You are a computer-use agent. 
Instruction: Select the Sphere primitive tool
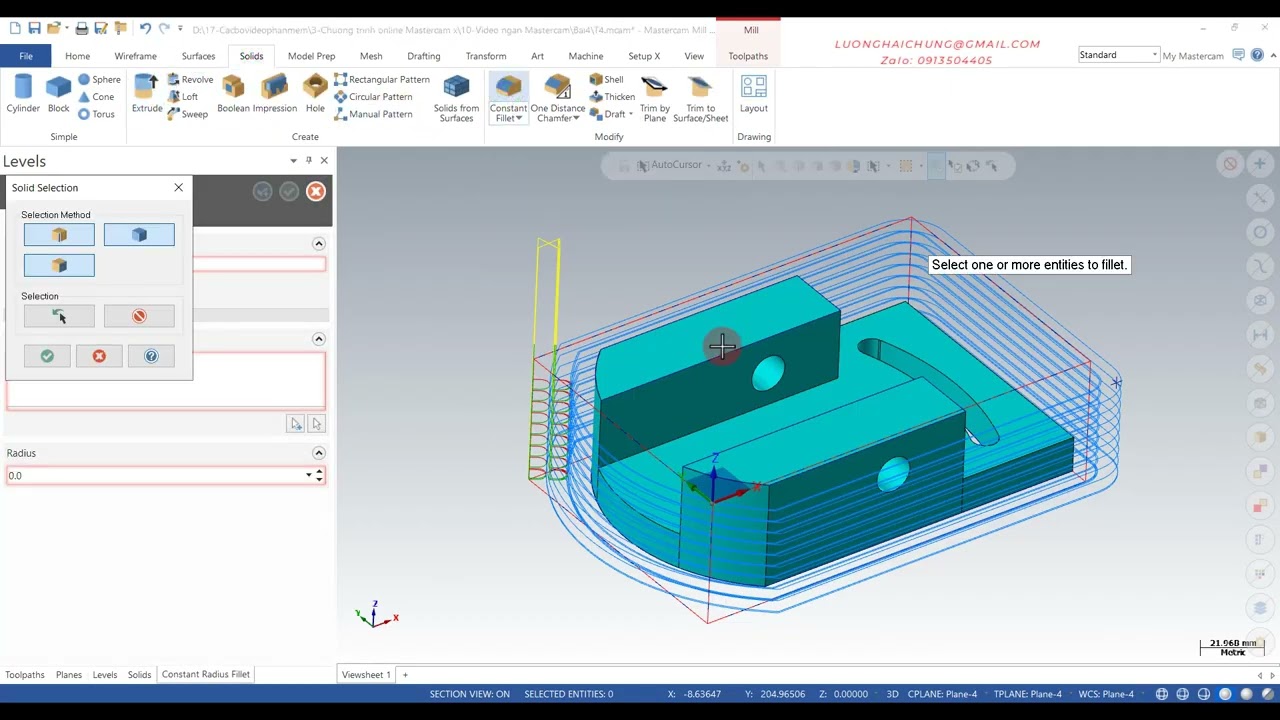coord(99,80)
